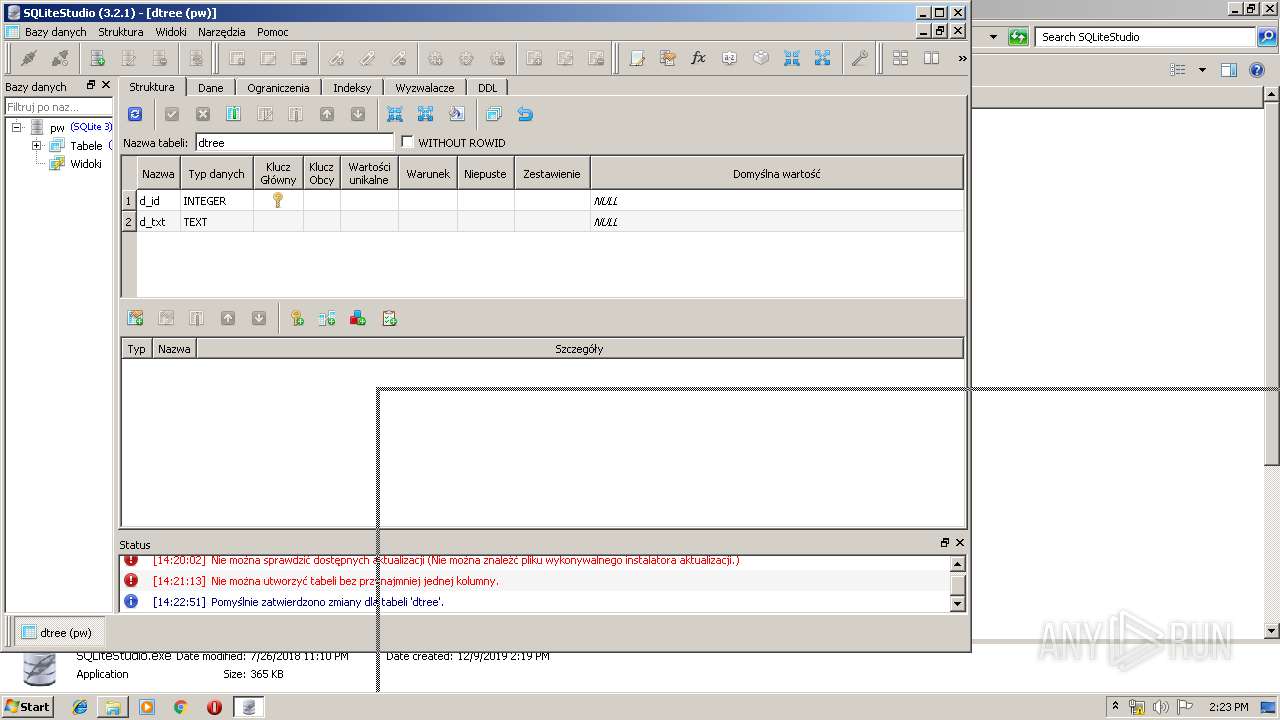Viewport: 1280px width, 720px height.
Task: Click the import into table icon
Action: pos(394,114)
